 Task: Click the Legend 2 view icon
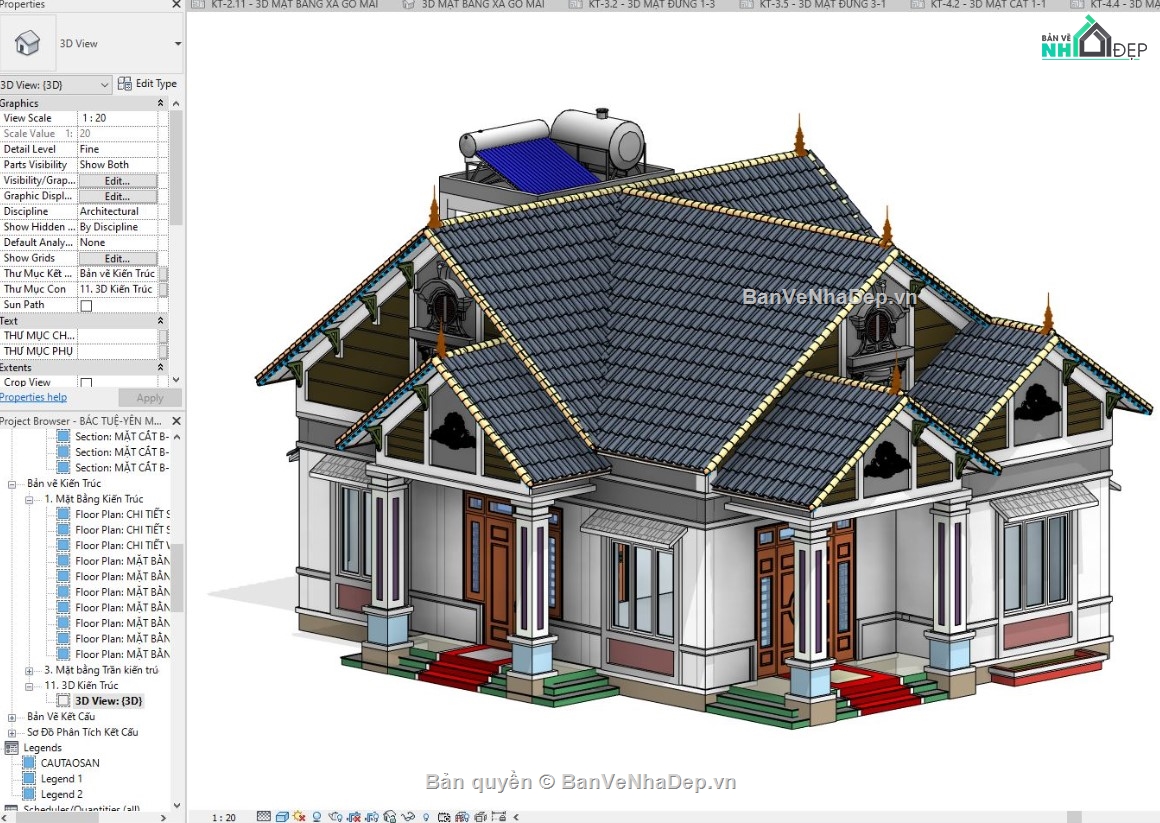pyautogui.click(x=29, y=794)
